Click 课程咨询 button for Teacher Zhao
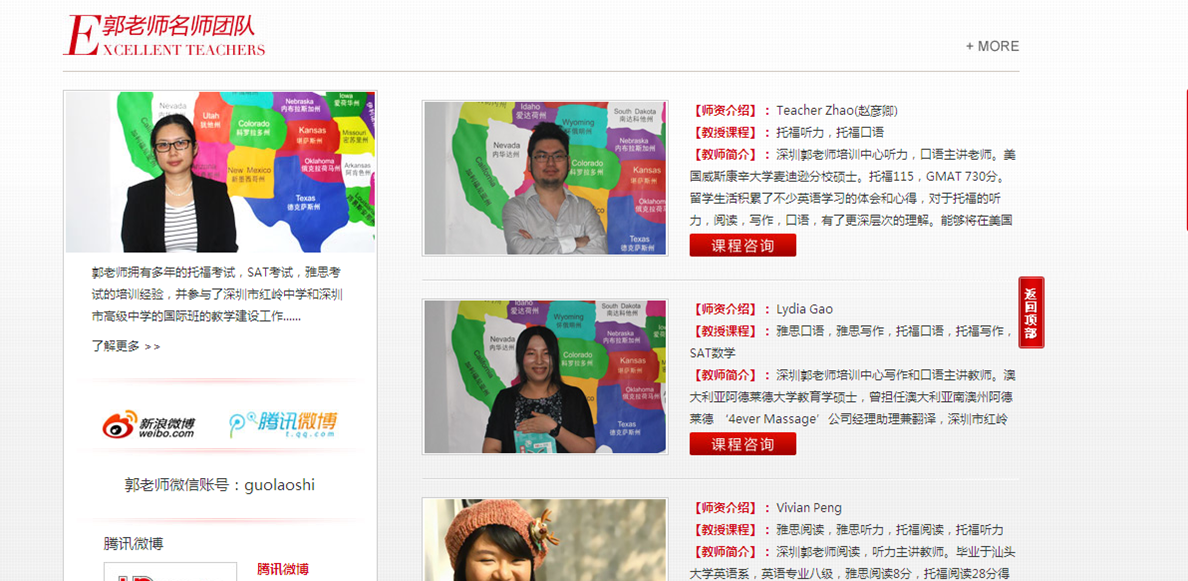This screenshot has height=581, width=1188. [742, 246]
